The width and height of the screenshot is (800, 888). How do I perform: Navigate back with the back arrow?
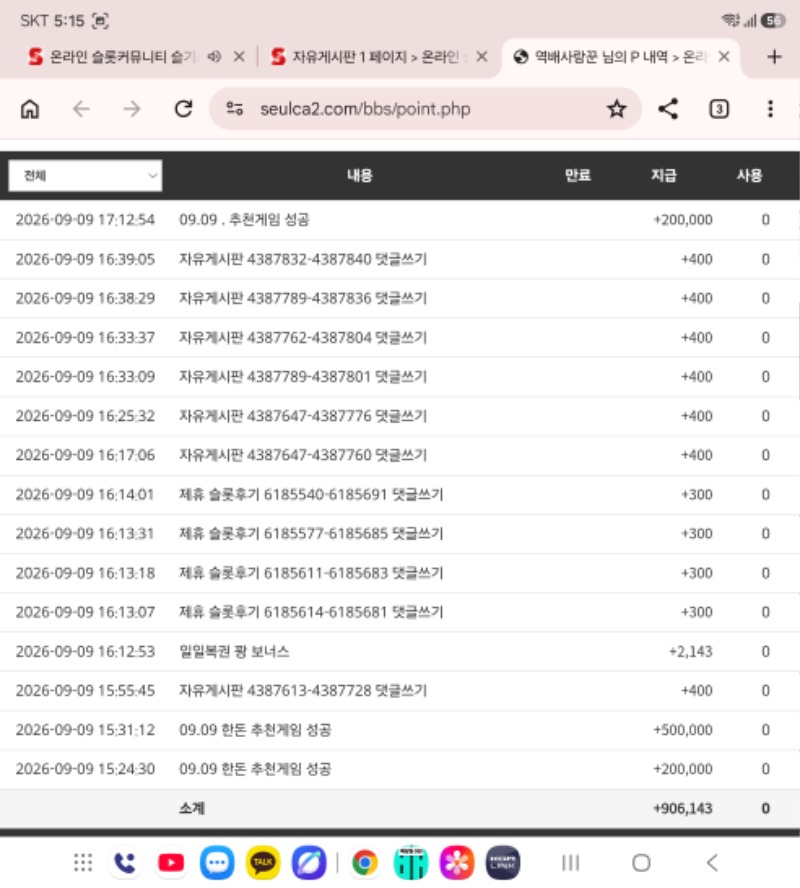pyautogui.click(x=81, y=109)
